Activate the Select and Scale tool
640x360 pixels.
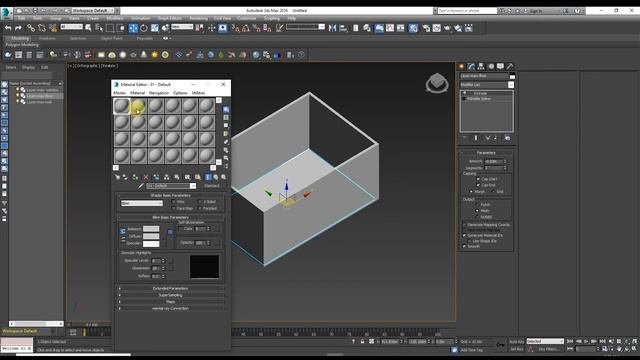point(155,28)
